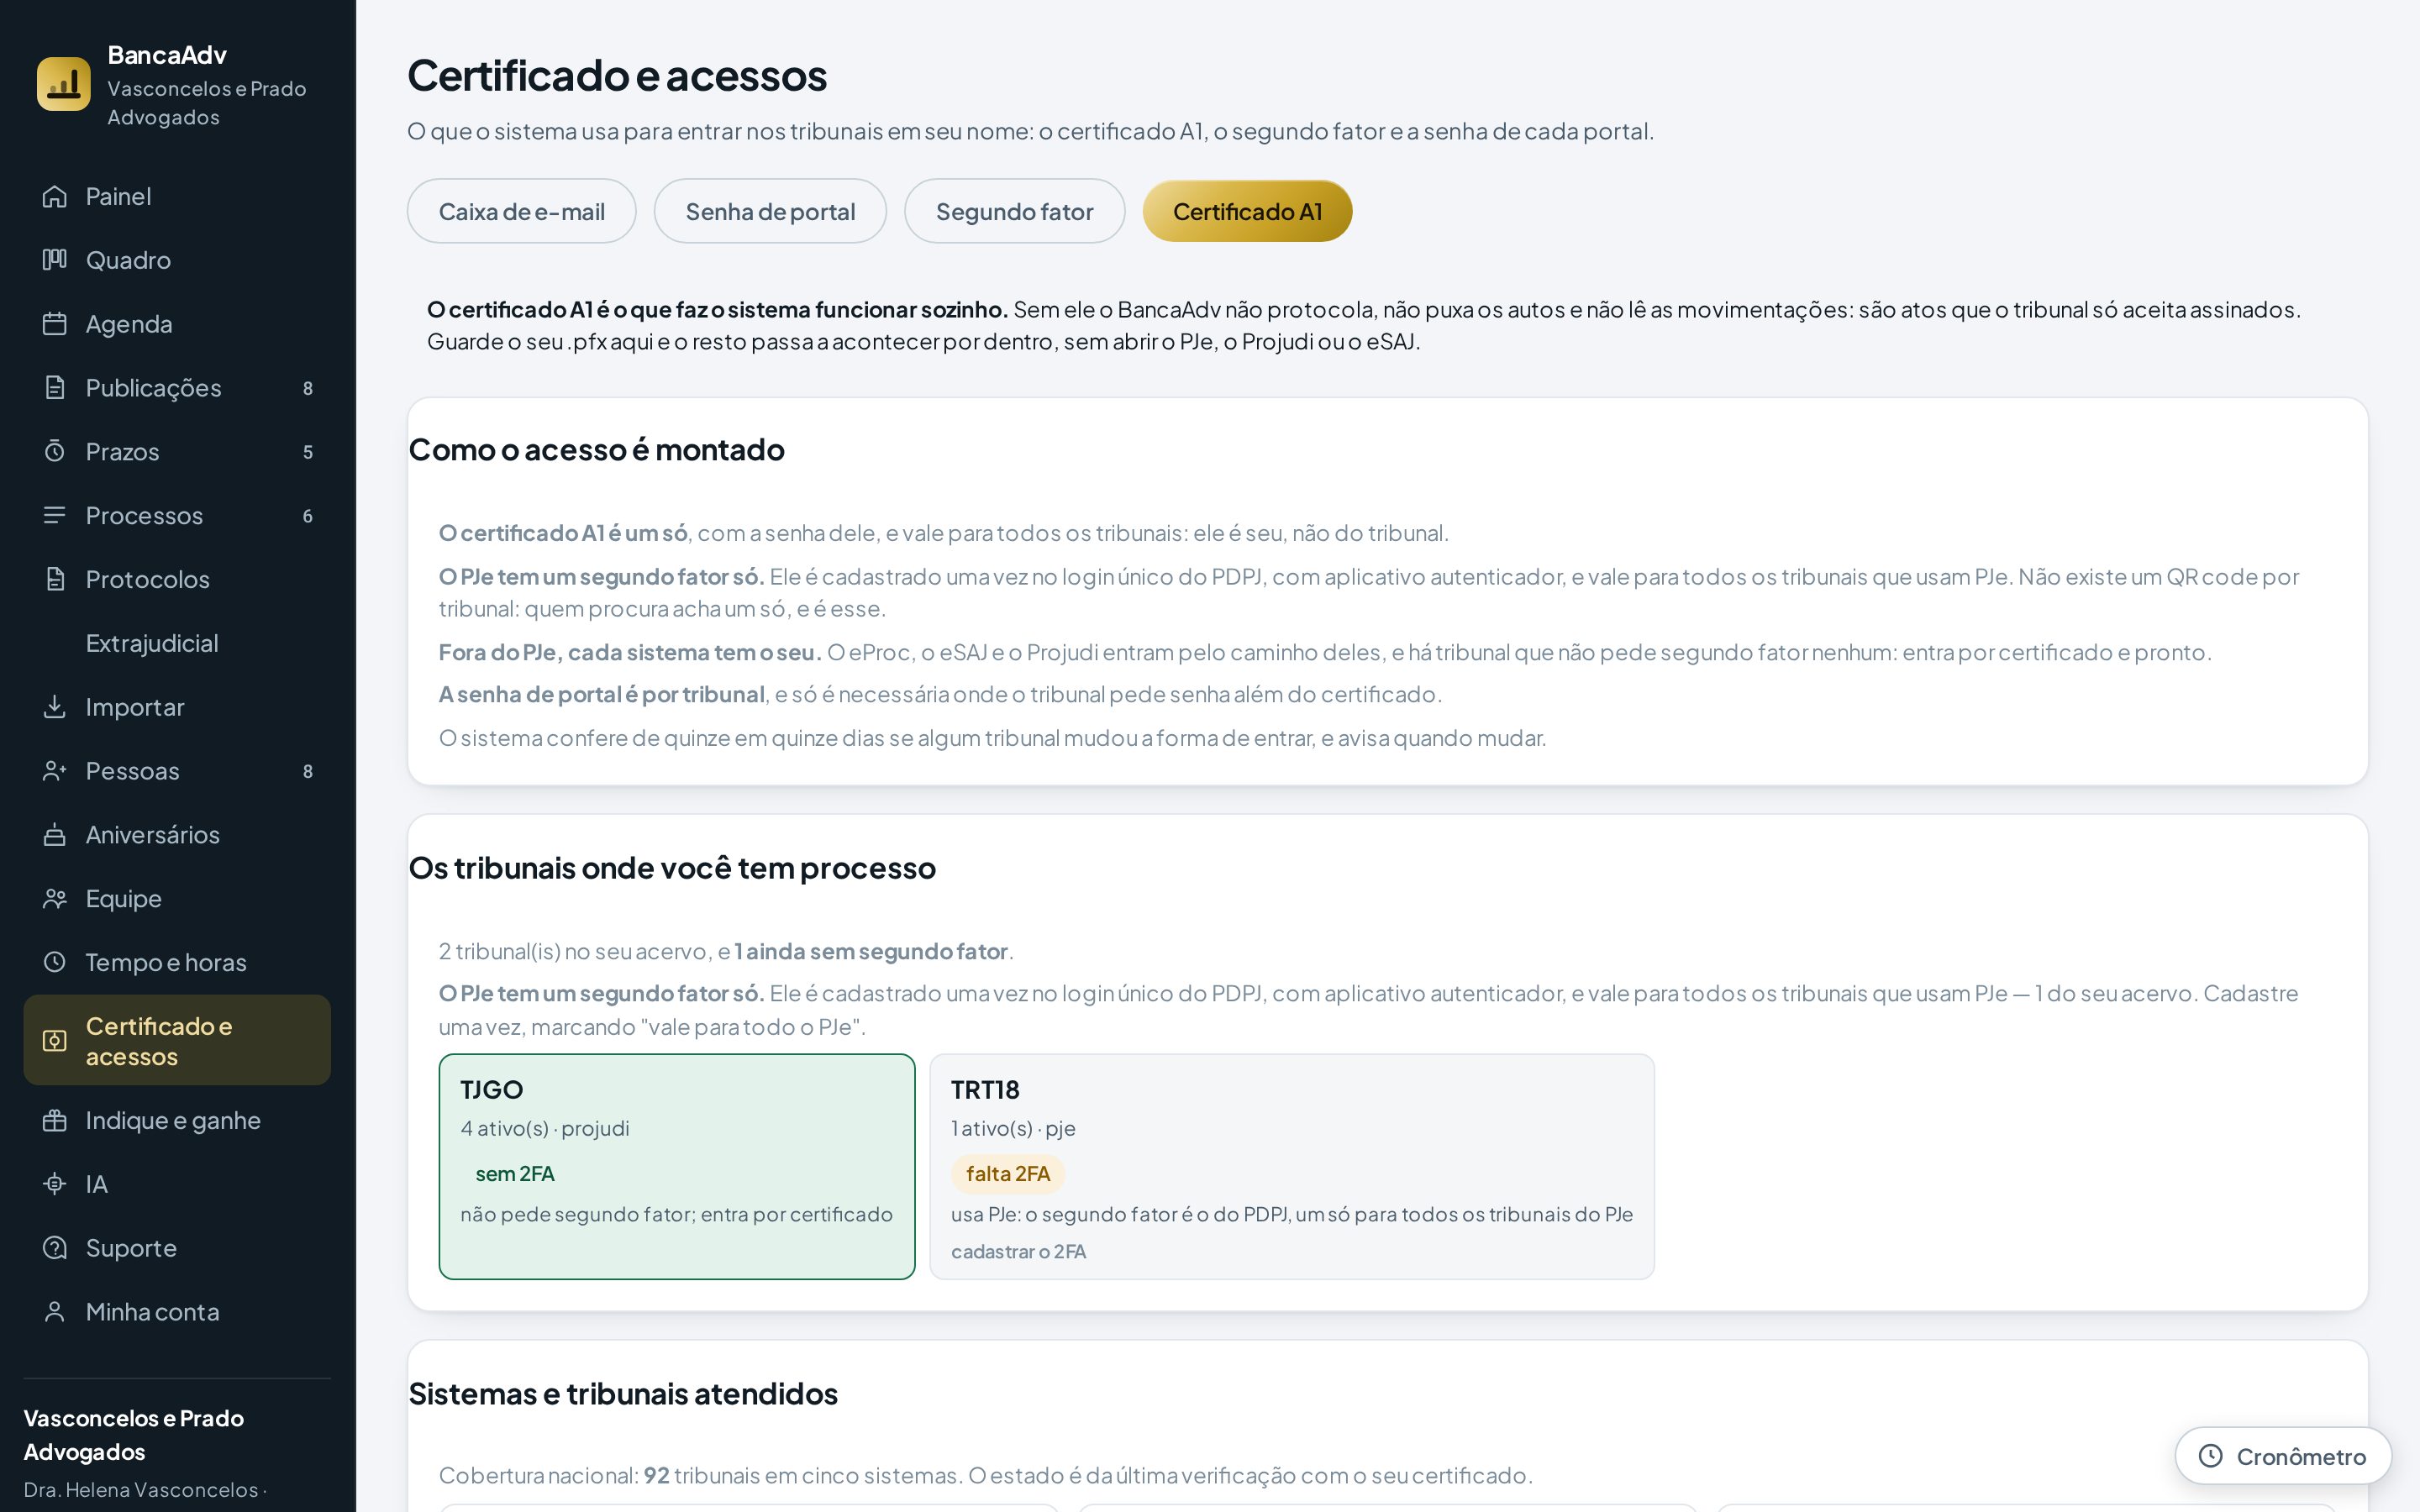Viewport: 2420px width, 1512px height.
Task: Open Suporte menu label
Action: click(131, 1248)
